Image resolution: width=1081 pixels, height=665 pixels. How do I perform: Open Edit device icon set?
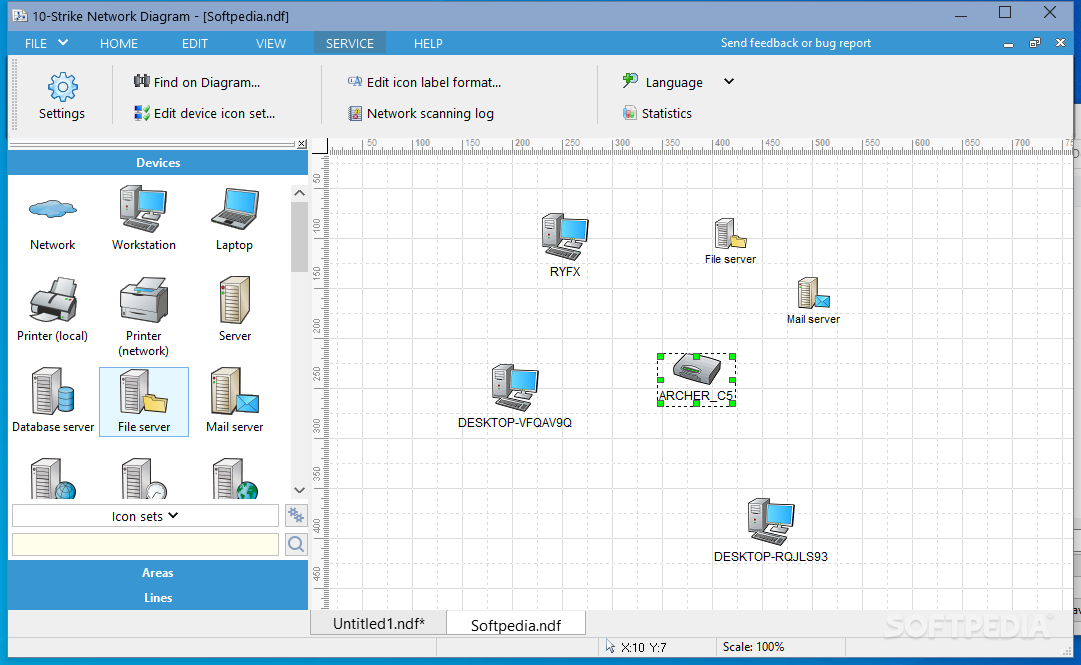click(x=205, y=113)
